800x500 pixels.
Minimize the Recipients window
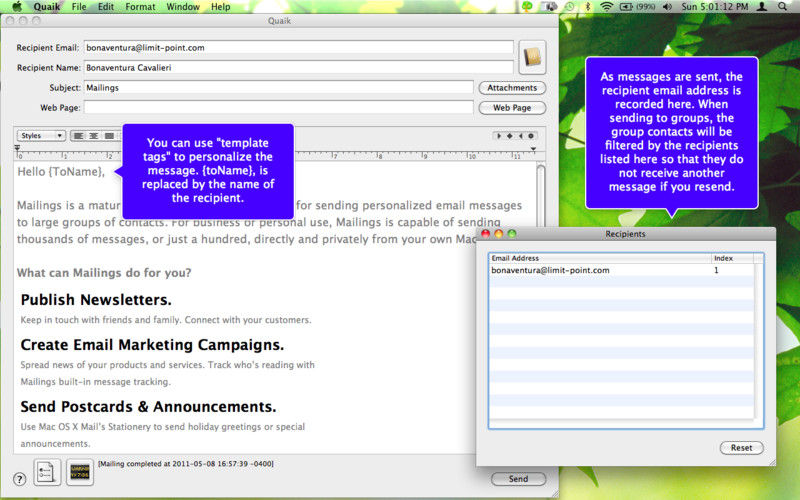(x=498, y=234)
